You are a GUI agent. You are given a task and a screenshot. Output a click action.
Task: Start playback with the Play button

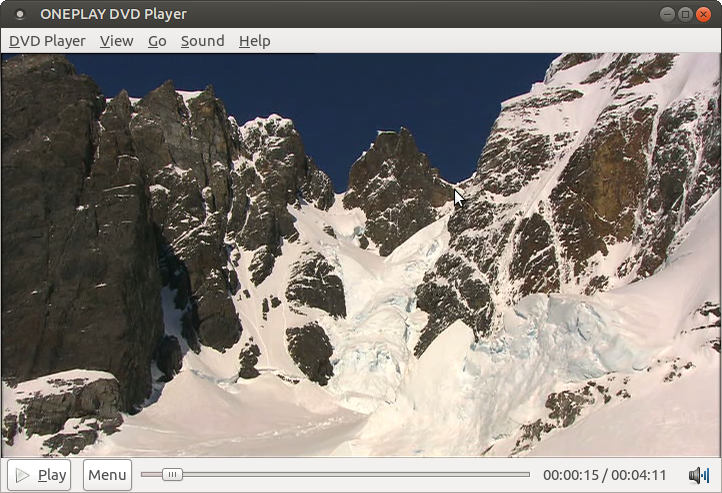coord(39,475)
